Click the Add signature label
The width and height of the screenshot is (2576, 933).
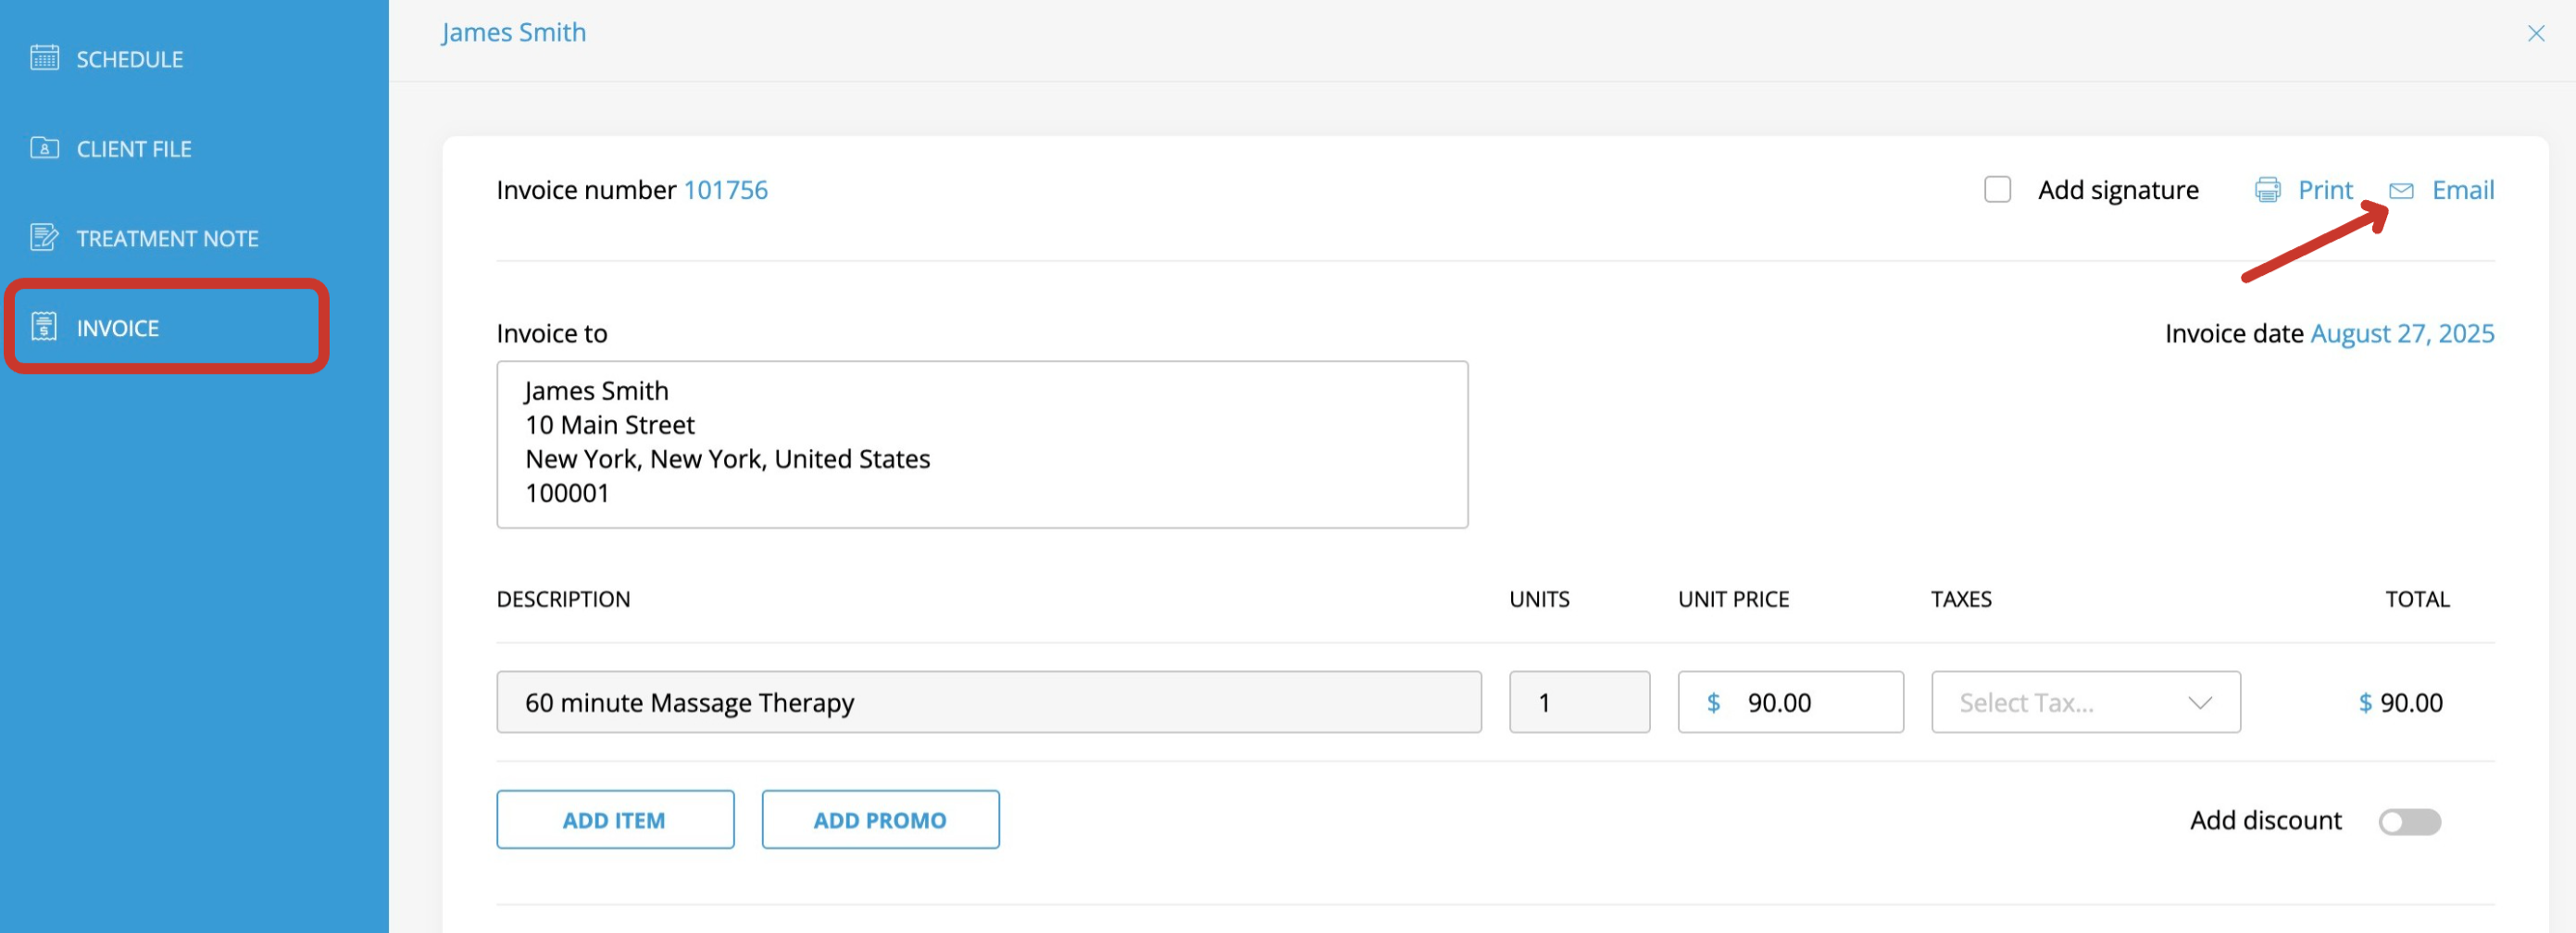2117,190
